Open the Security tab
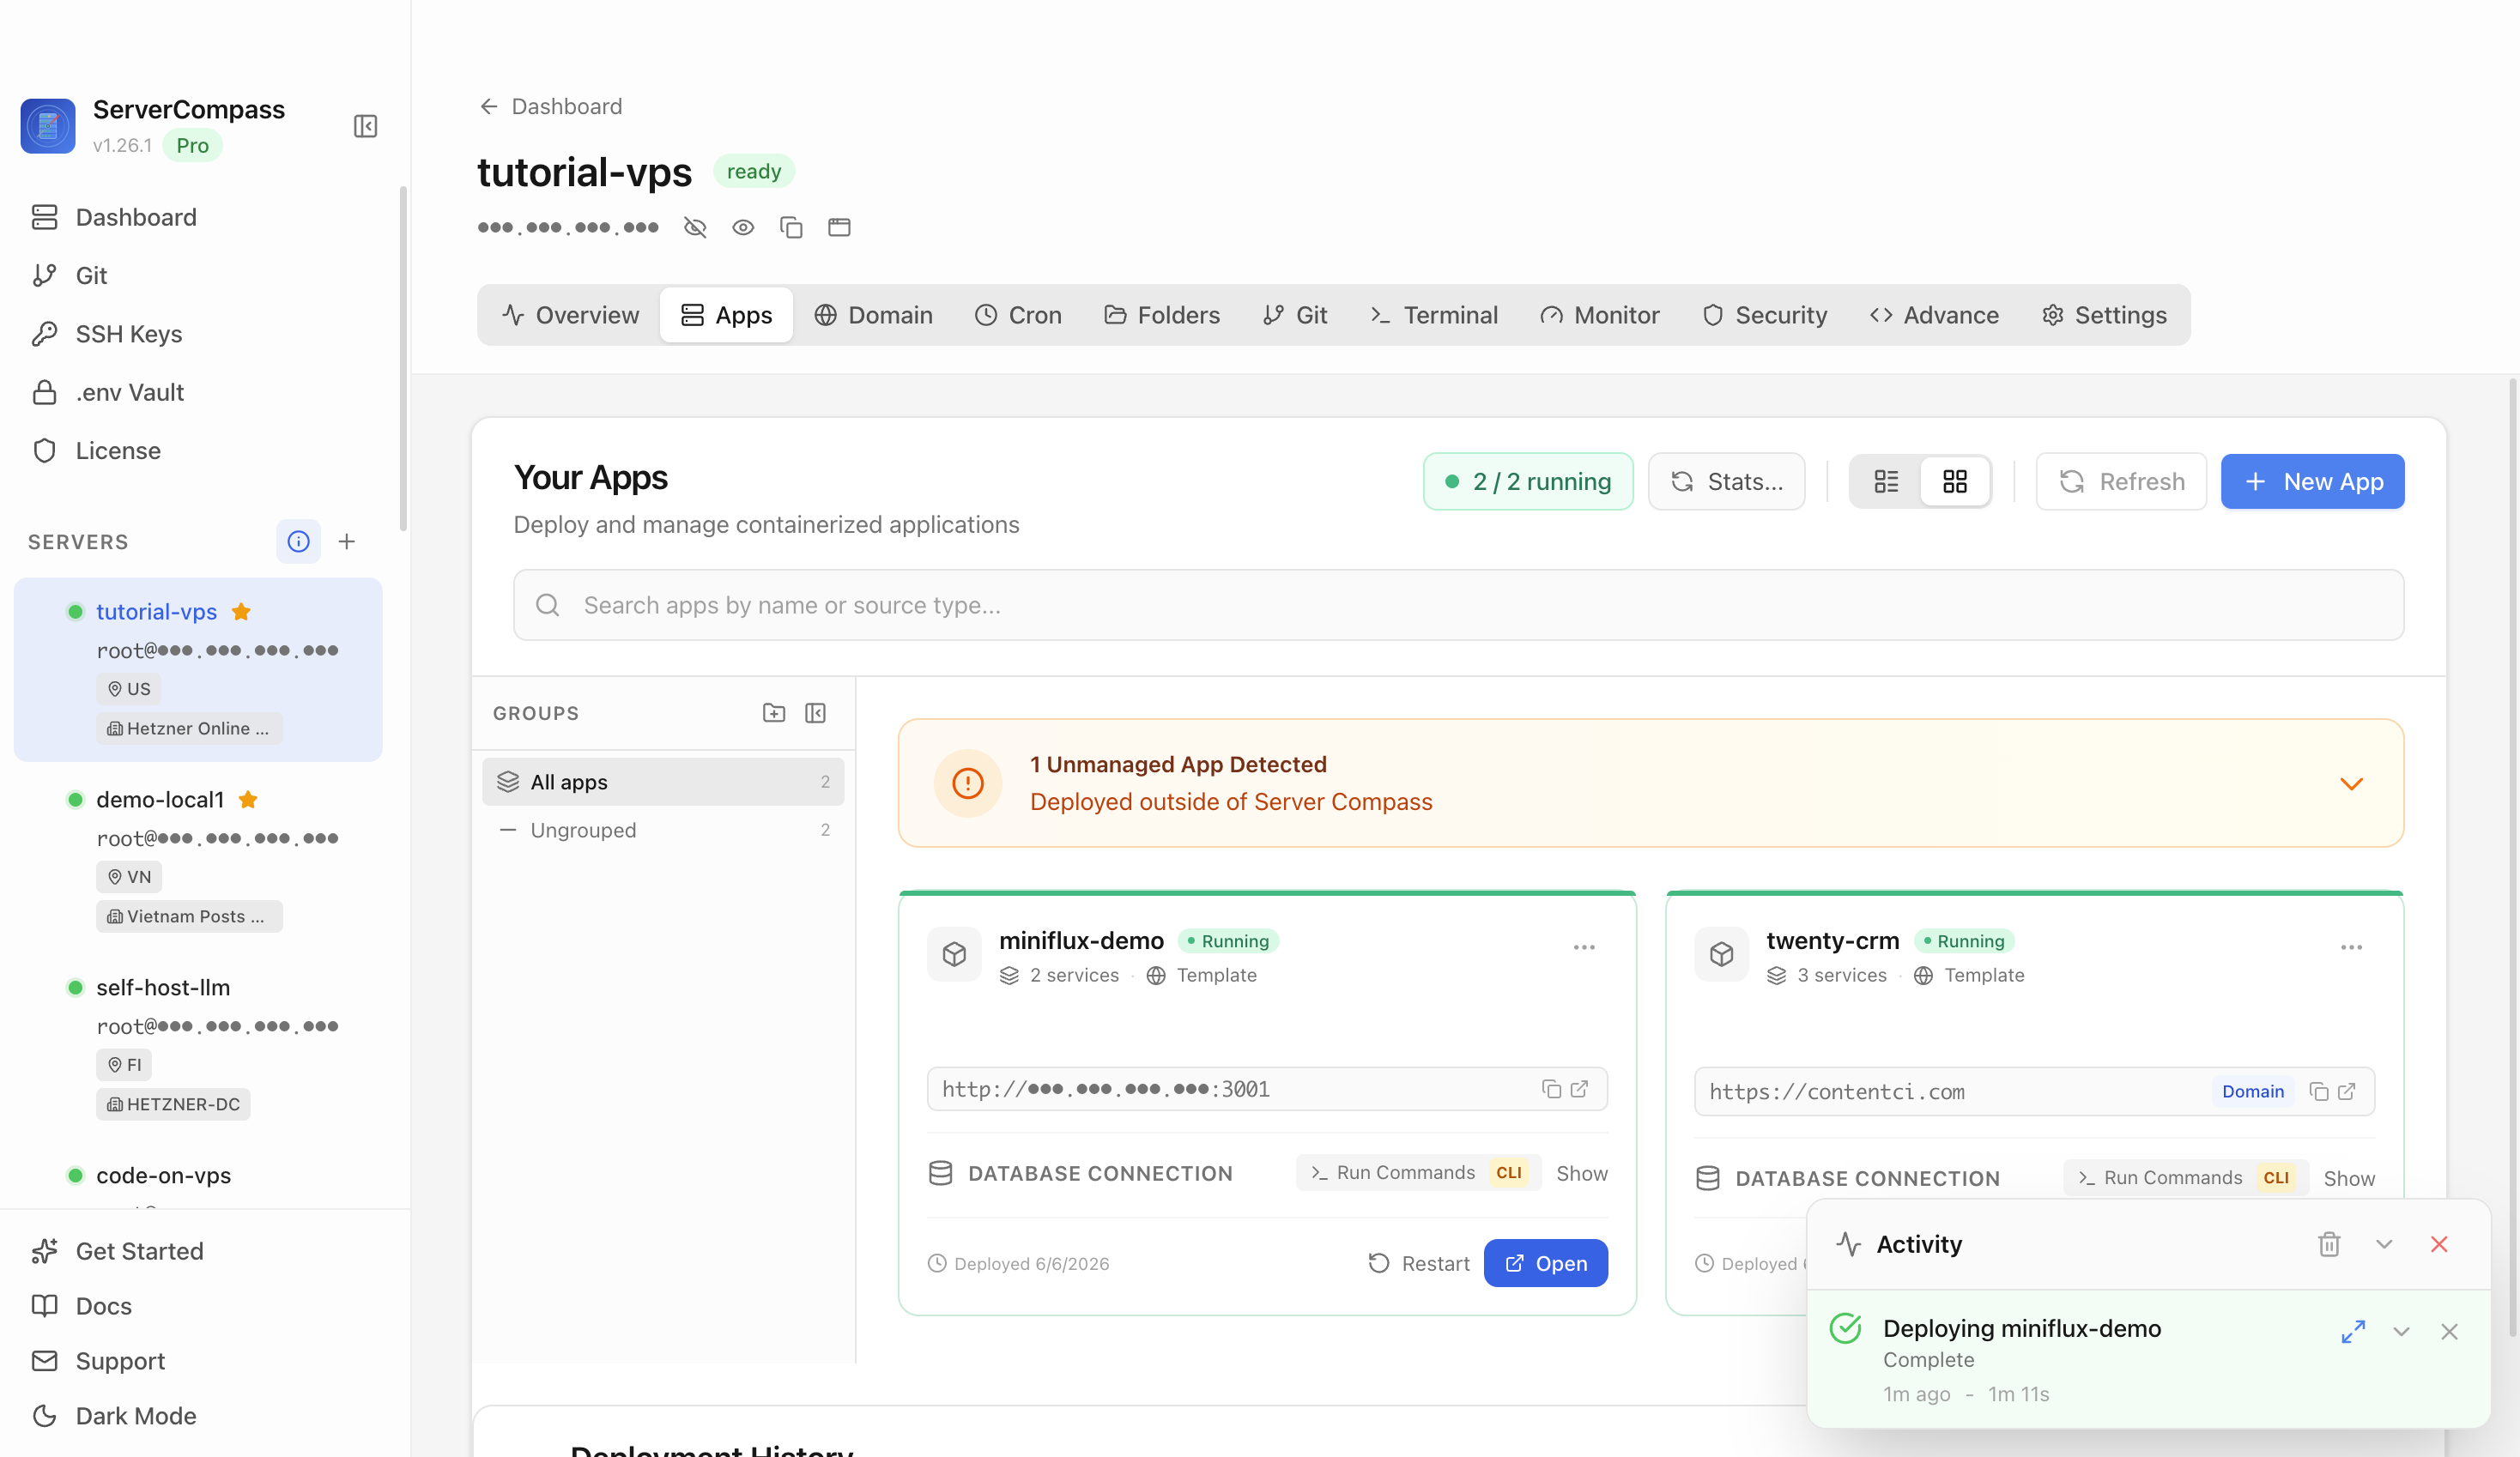2520x1457 pixels. click(1765, 316)
